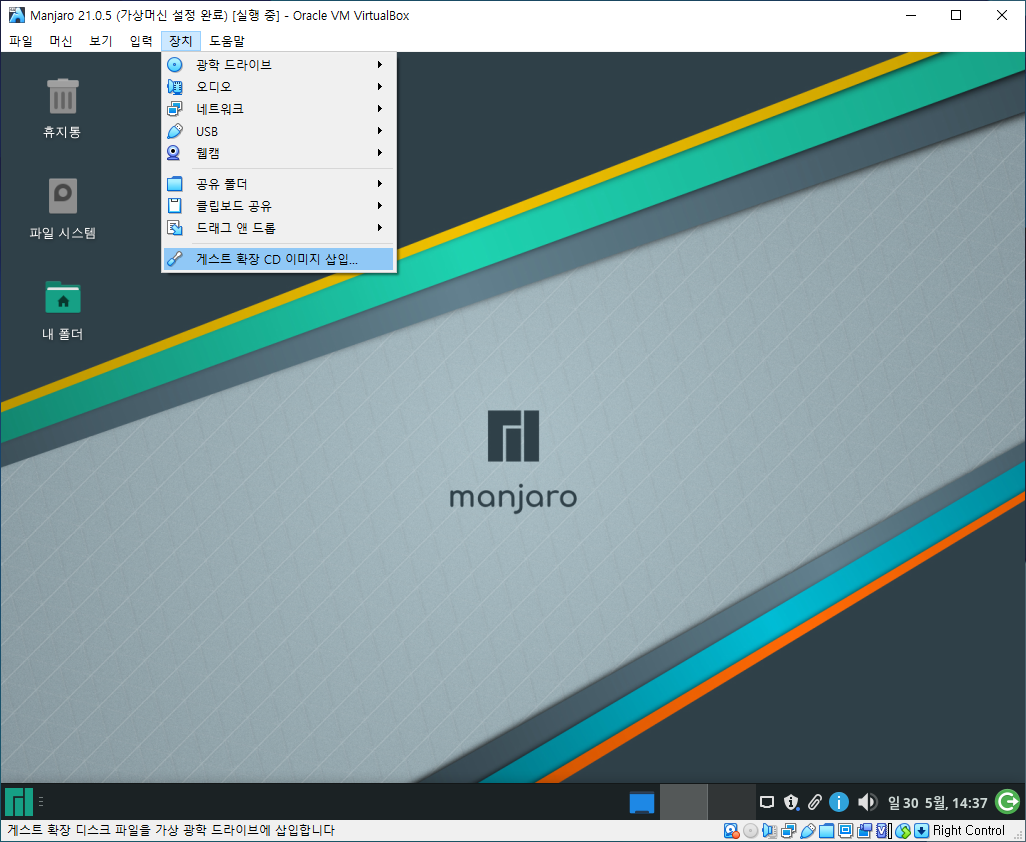This screenshot has height=842, width=1026.
Task: Switch to the first workspace in pager
Action: coord(683,801)
